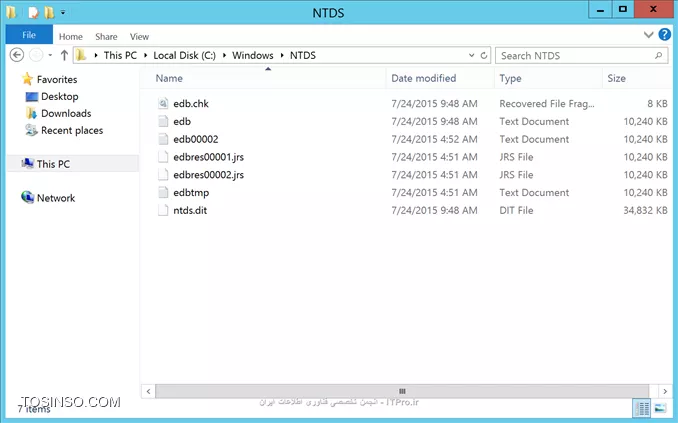Select This PC in the breadcrumb

click(x=120, y=55)
